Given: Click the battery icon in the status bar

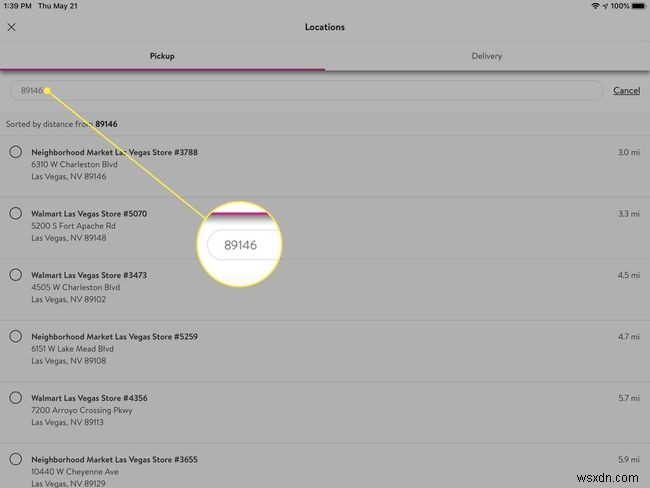Looking at the screenshot, I should point(639,6).
